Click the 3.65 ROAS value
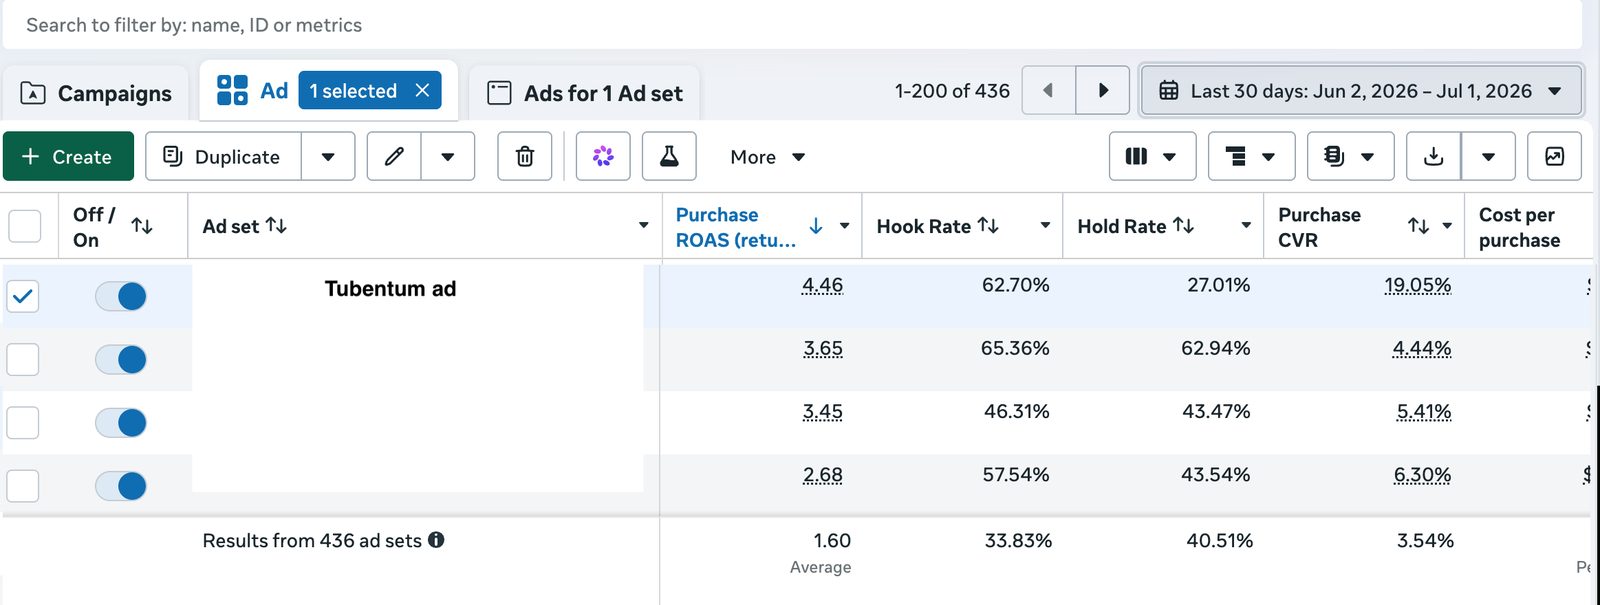 pos(823,348)
